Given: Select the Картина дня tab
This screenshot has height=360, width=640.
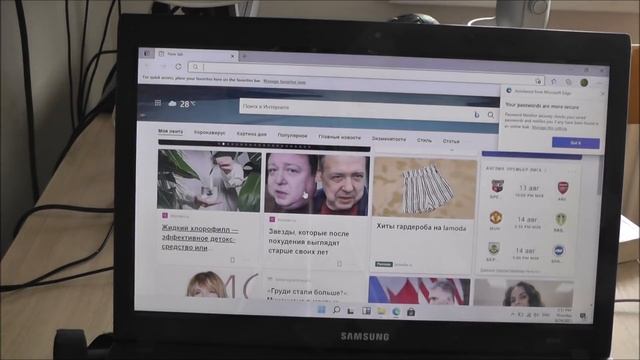Looking at the screenshot, I should tap(251, 134).
